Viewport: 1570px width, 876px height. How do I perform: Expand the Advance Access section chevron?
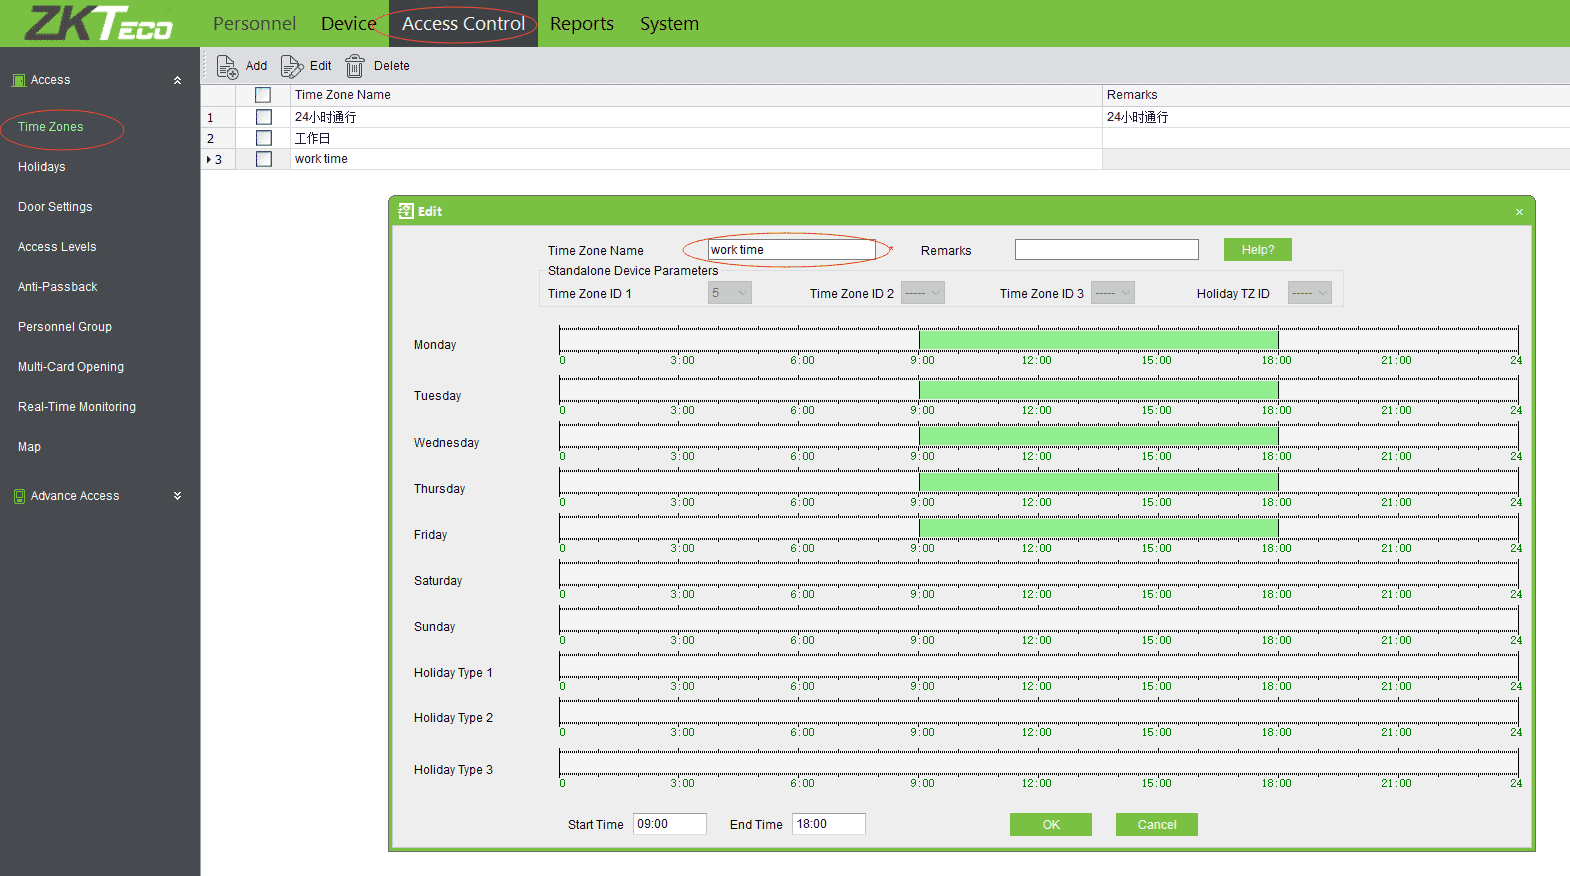[178, 496]
